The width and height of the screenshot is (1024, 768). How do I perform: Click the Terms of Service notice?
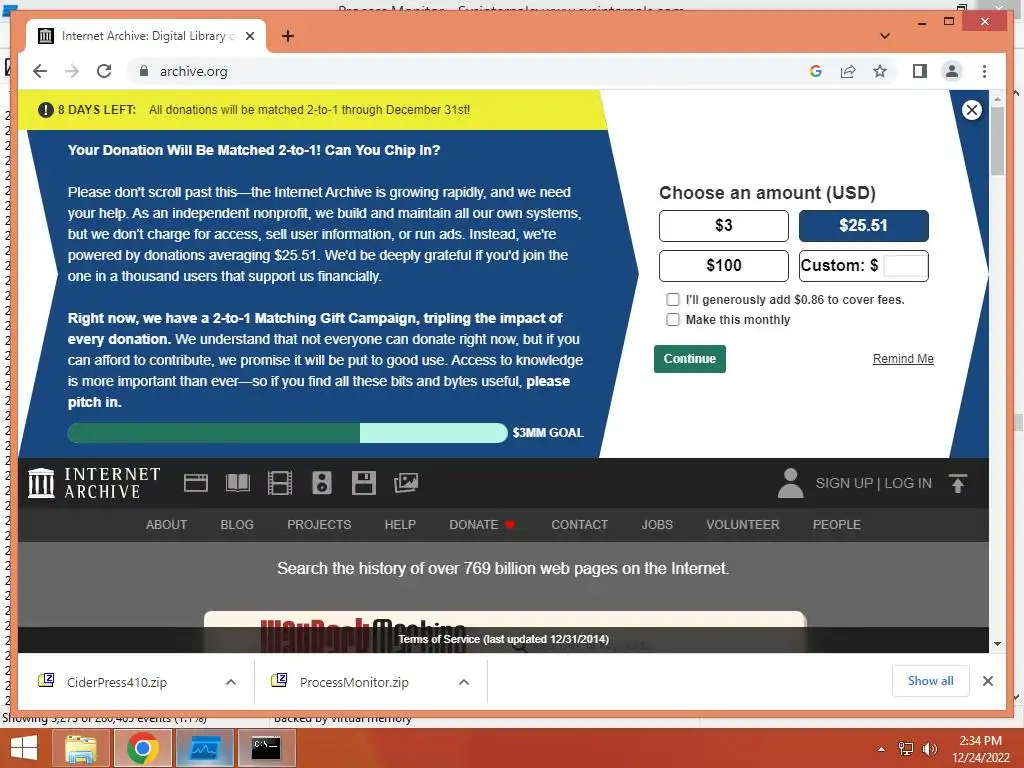pos(504,639)
